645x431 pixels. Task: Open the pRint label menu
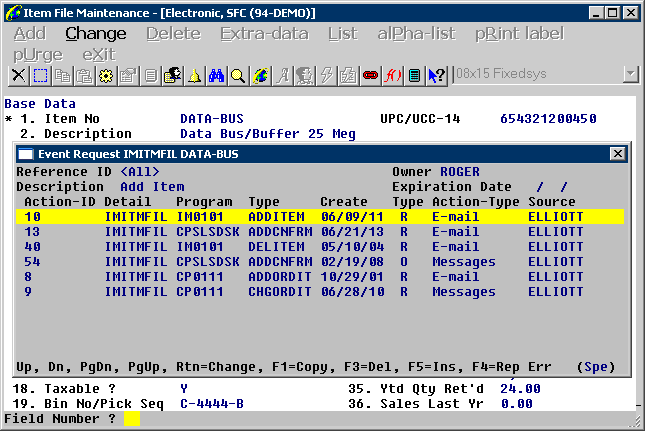pos(520,33)
